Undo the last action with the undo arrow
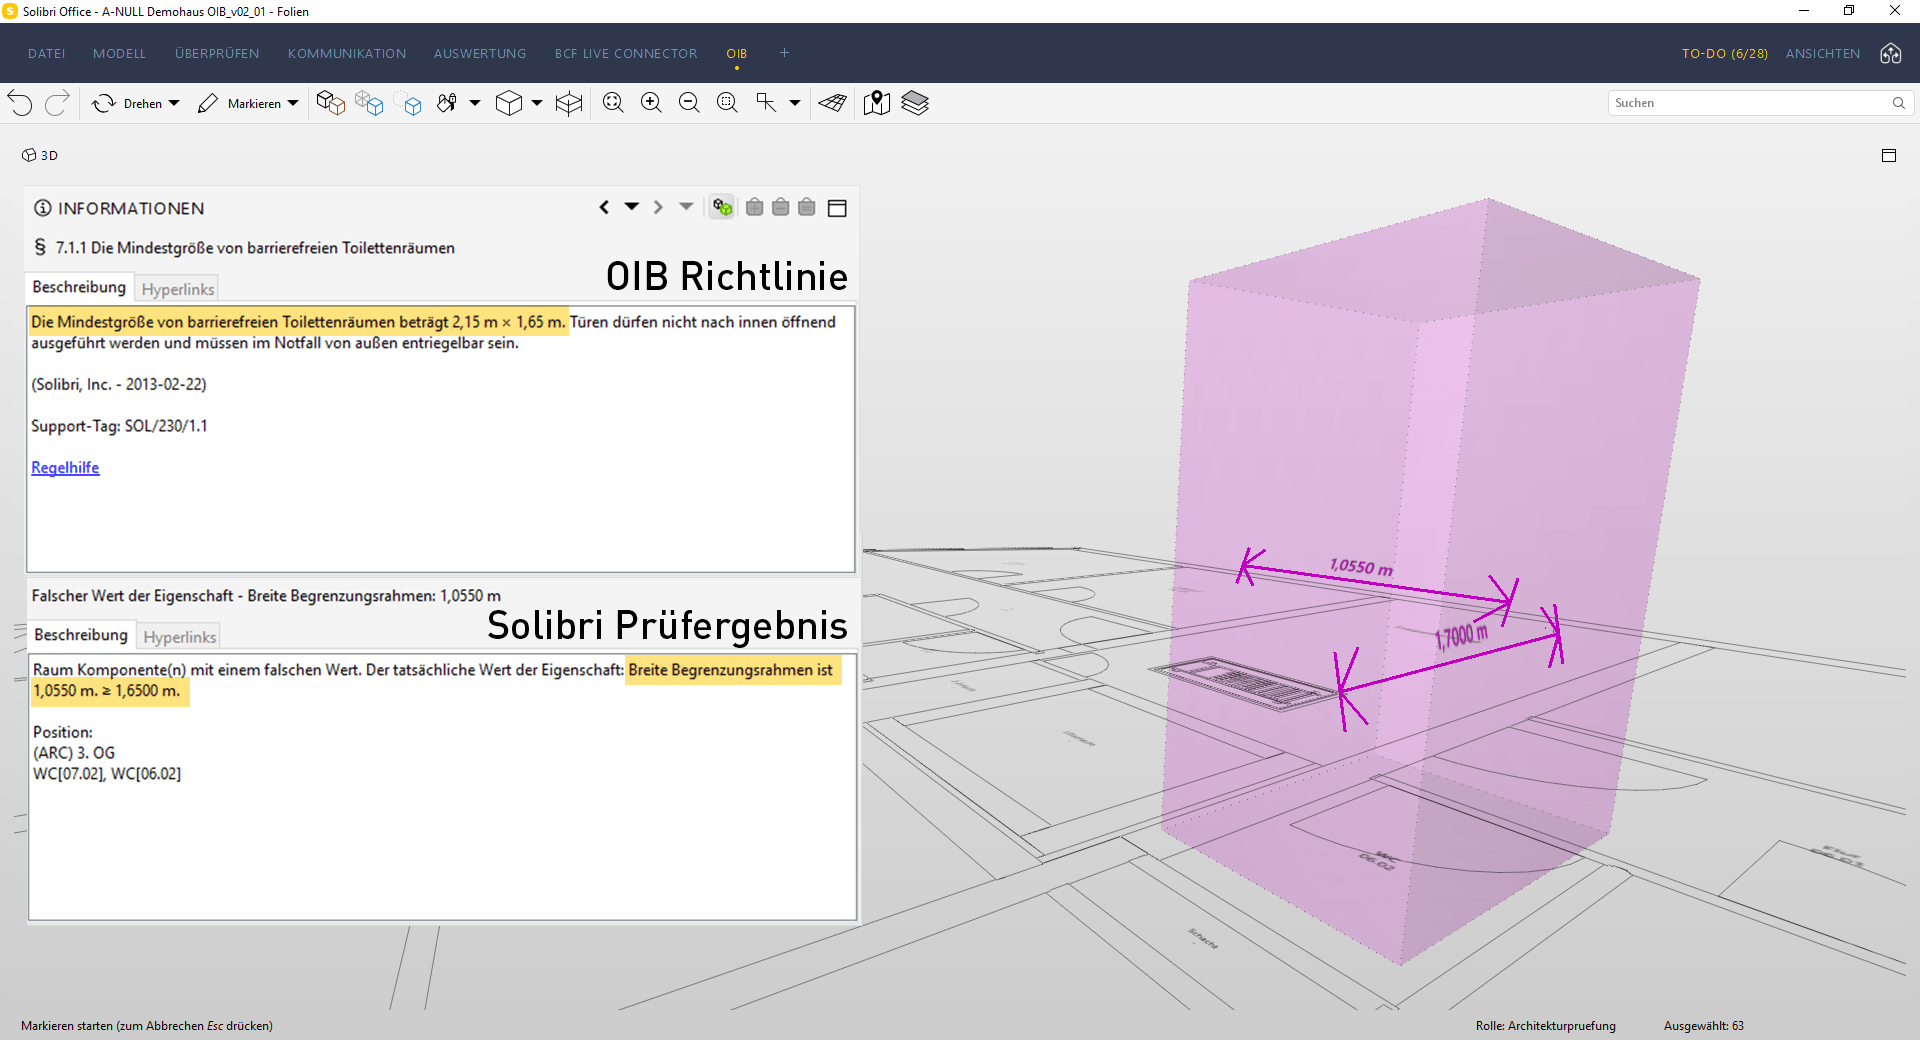1920x1040 pixels. [x=20, y=103]
